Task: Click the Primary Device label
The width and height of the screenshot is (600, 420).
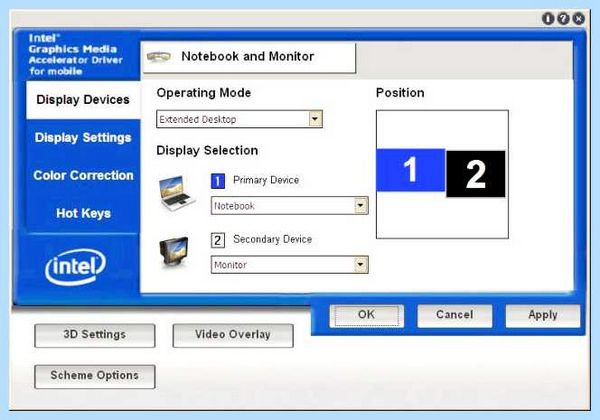Action: (x=266, y=180)
